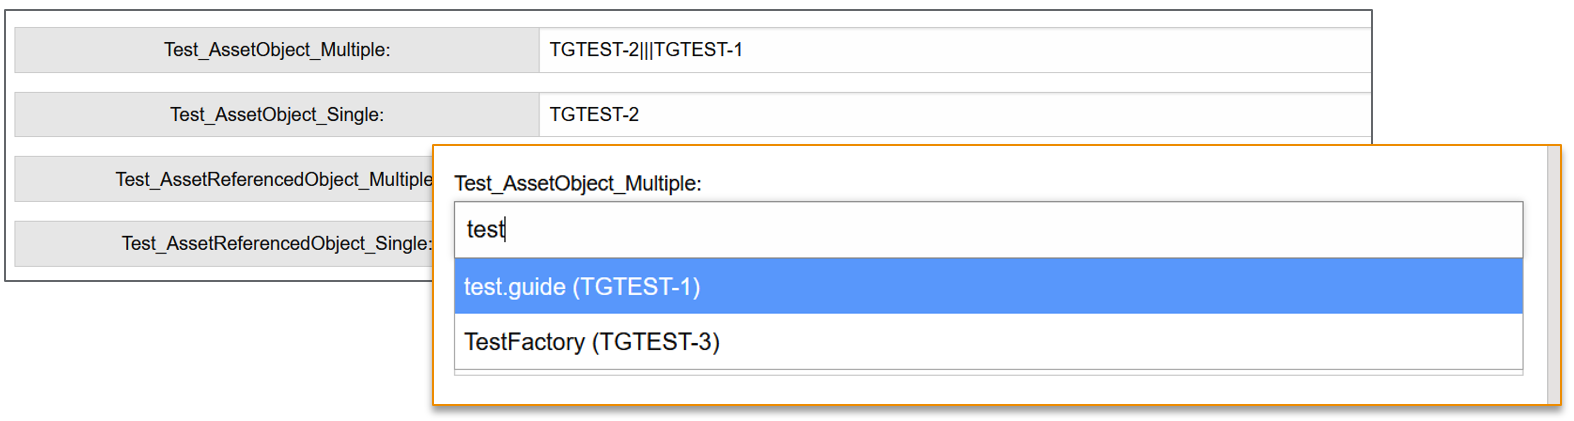Click the popup's Test_AssetObject_Multiple heading
Screen dimensions: 1574x421
[x=578, y=184]
